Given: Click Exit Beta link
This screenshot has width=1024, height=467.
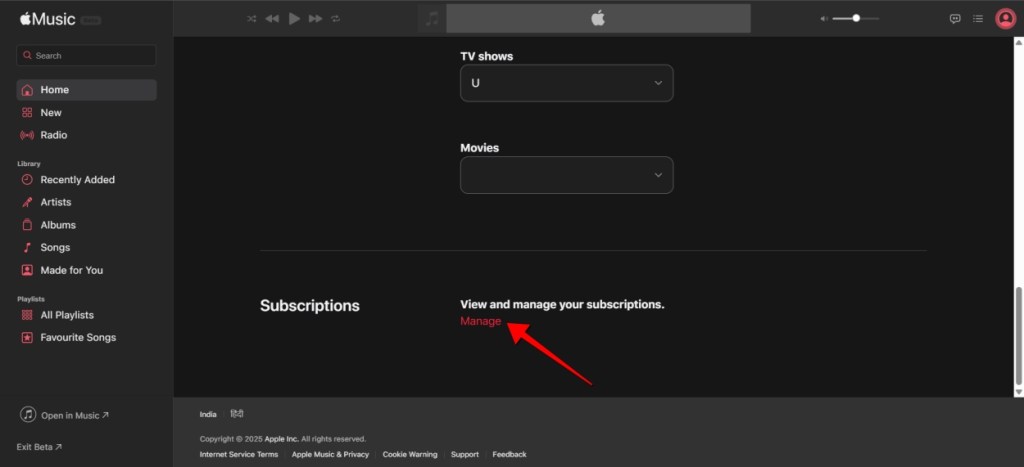Looking at the screenshot, I should 39,447.
